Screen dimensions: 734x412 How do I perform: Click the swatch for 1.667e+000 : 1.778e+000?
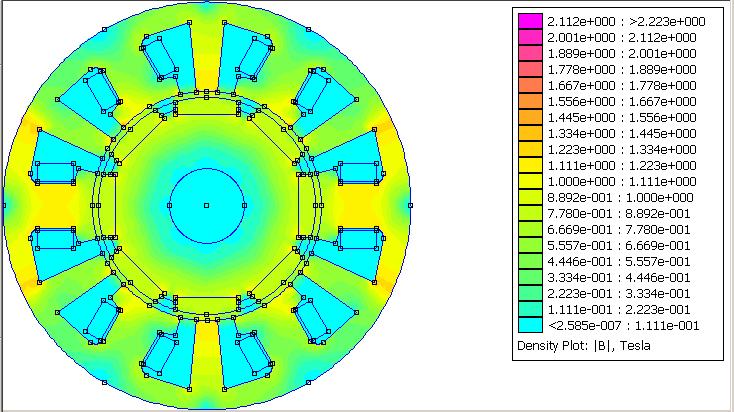coord(531,85)
